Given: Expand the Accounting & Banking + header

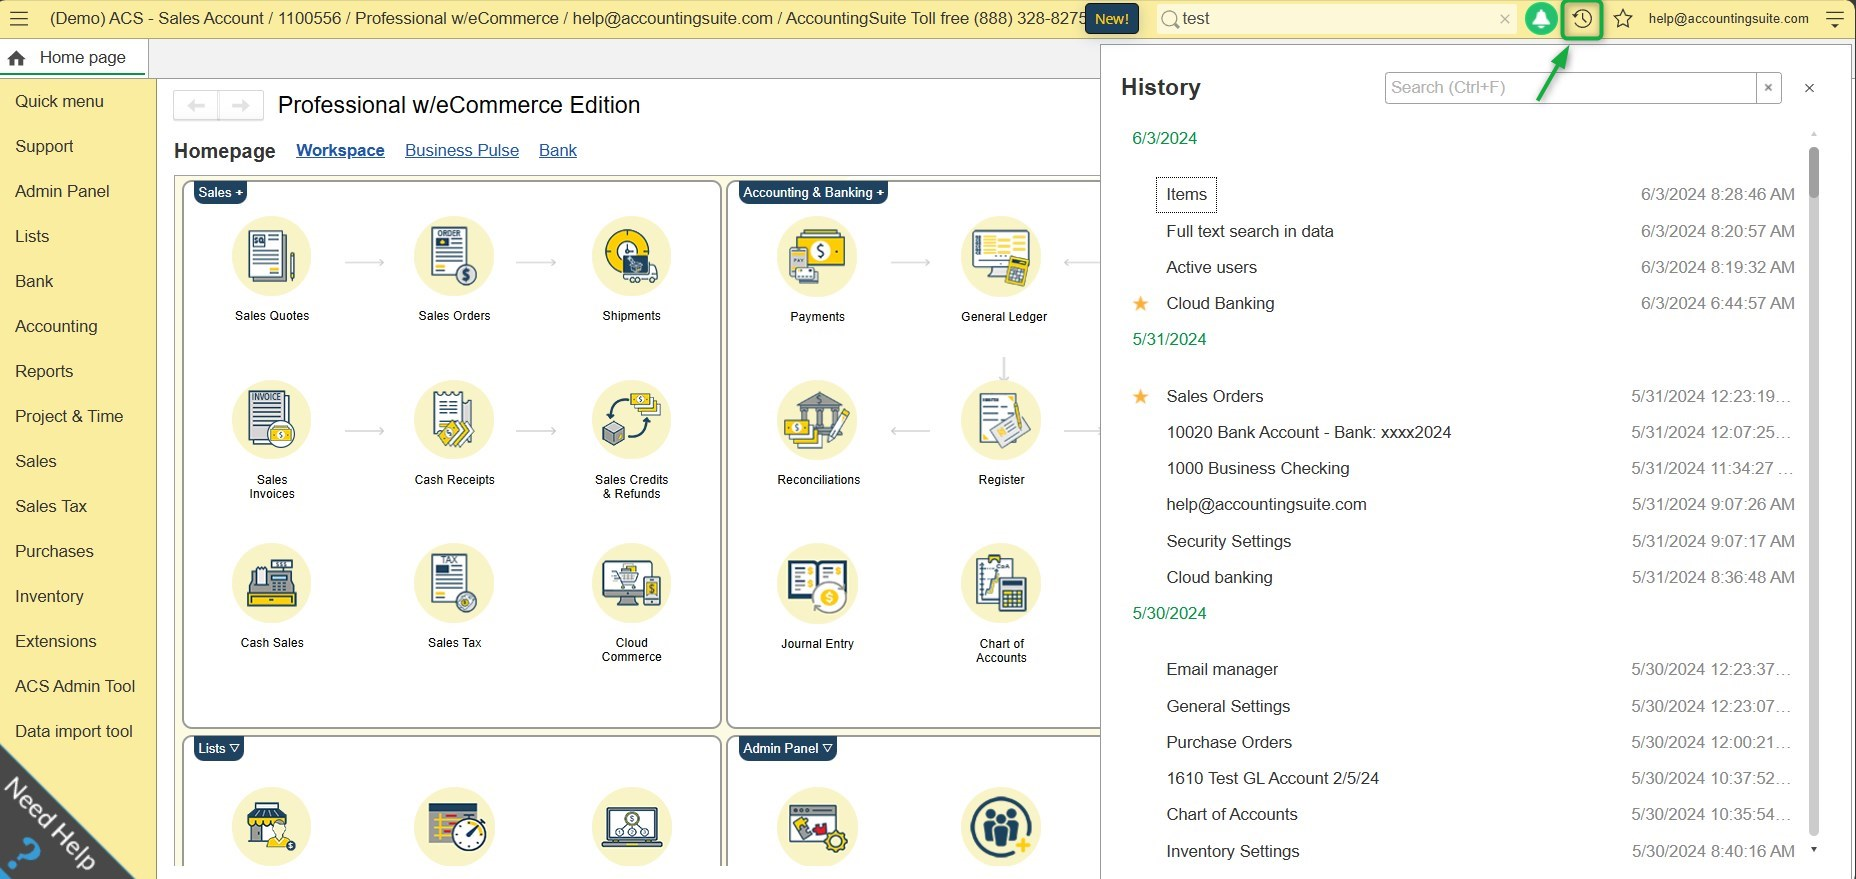Looking at the screenshot, I should click(x=813, y=192).
